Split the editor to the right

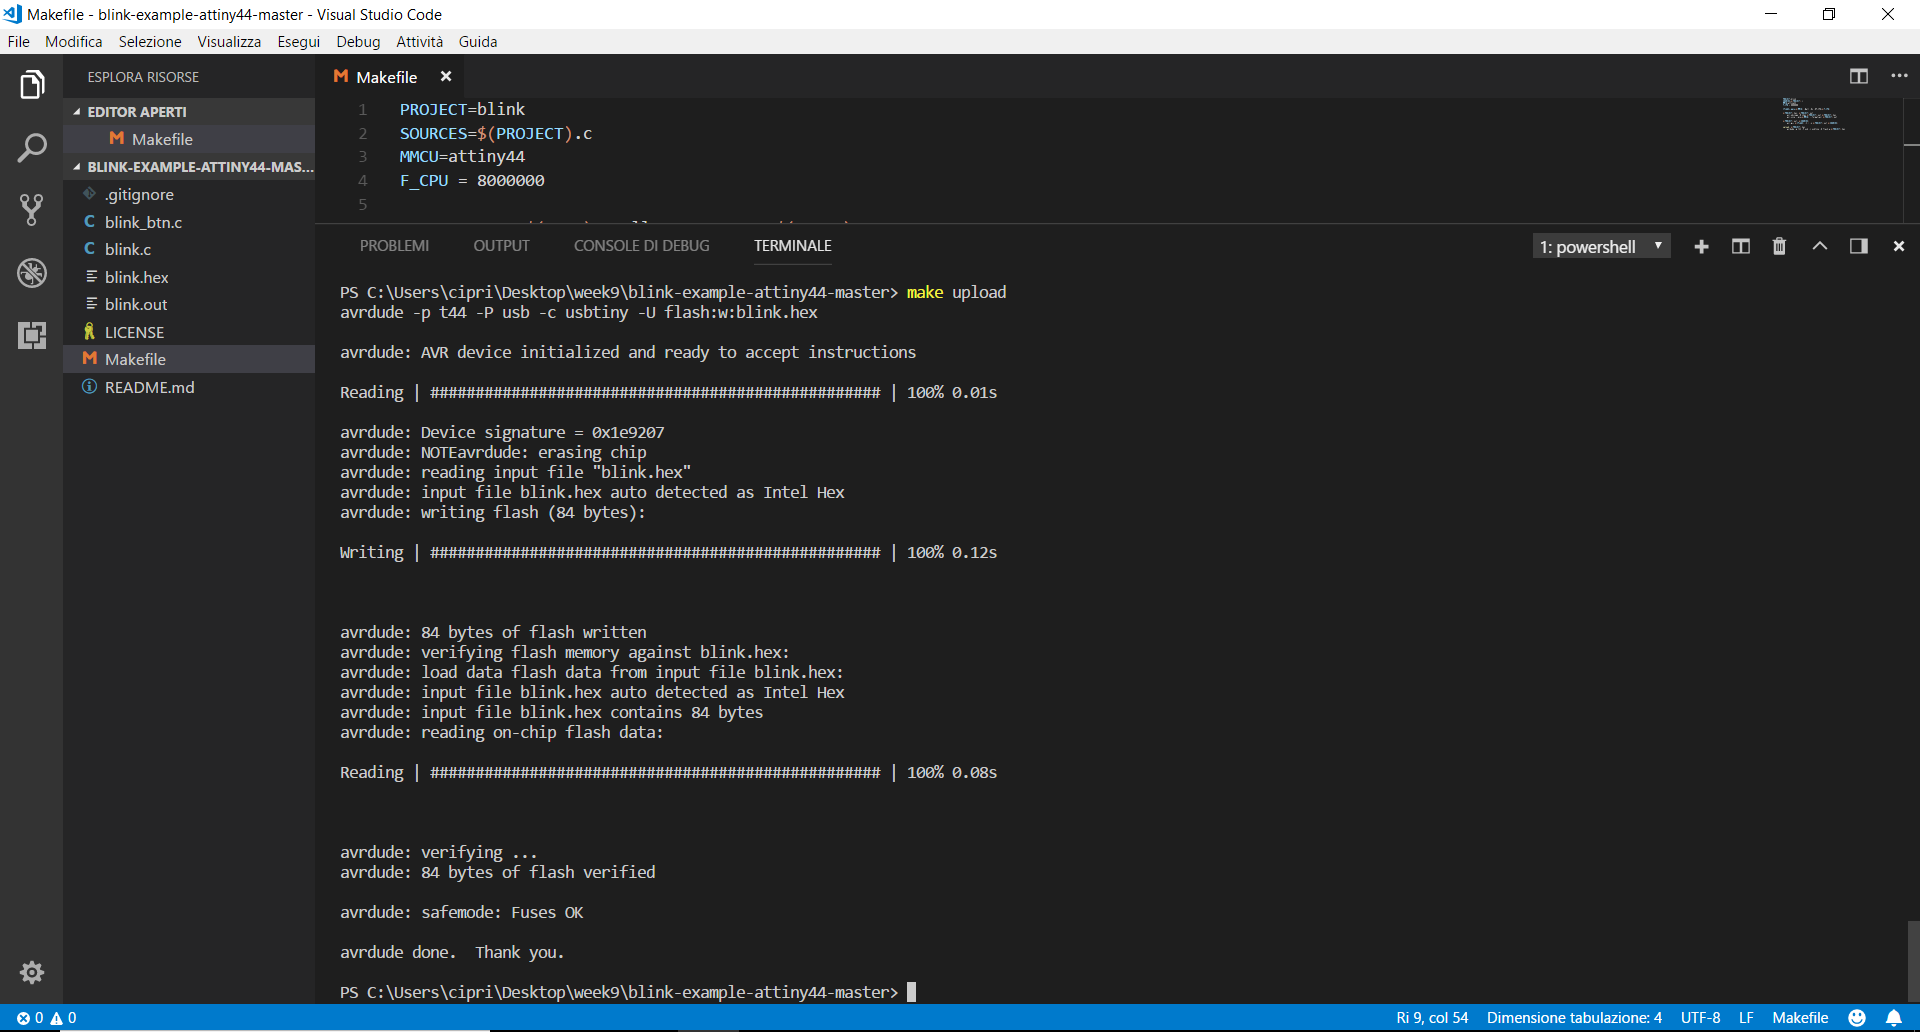tap(1858, 77)
